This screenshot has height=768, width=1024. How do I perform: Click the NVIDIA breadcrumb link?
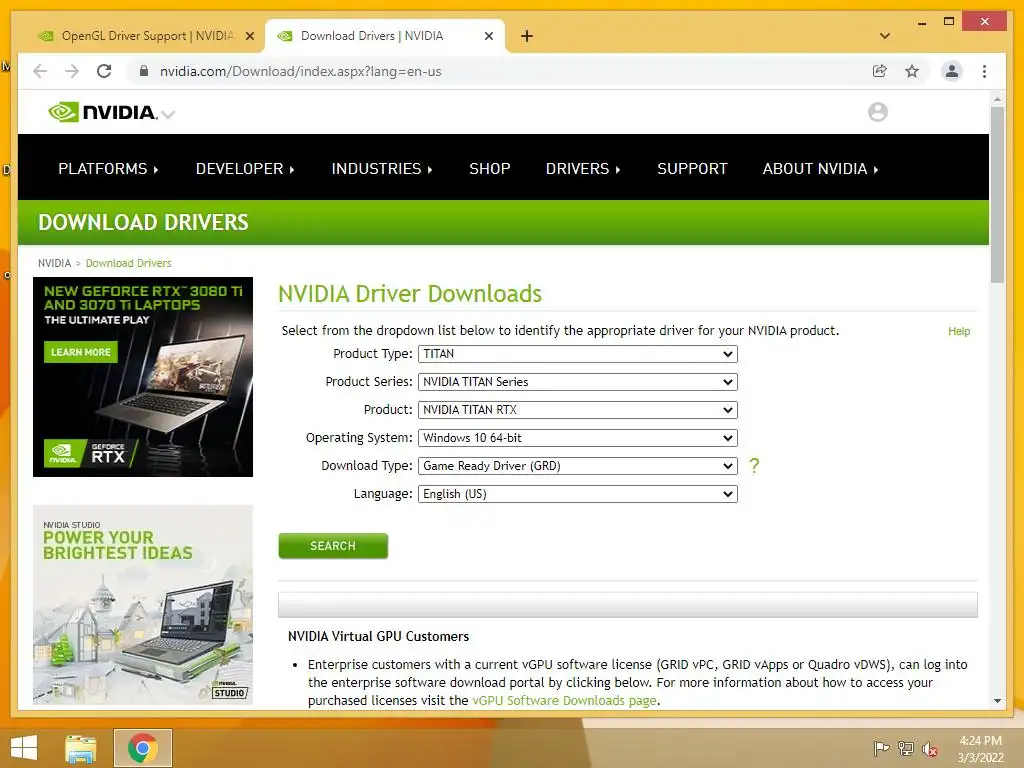tap(54, 263)
